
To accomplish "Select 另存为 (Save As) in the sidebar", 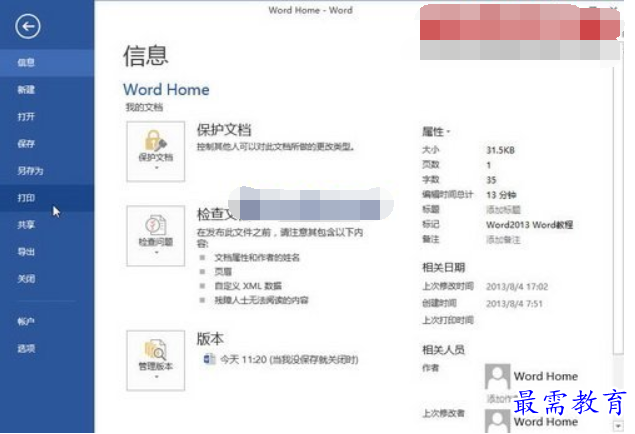I will click(47, 170).
